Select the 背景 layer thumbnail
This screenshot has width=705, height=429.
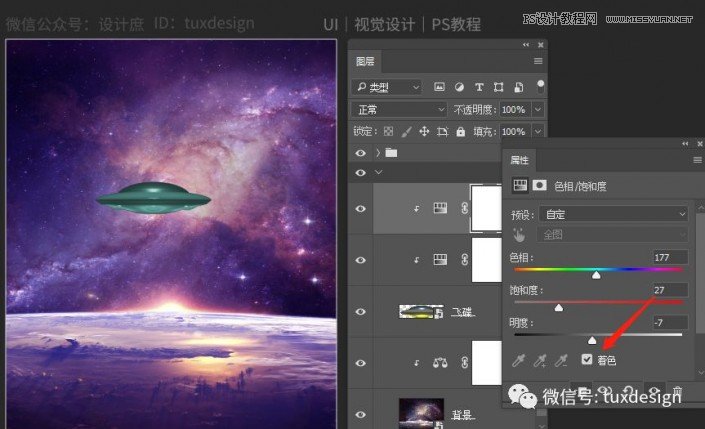pos(421,414)
